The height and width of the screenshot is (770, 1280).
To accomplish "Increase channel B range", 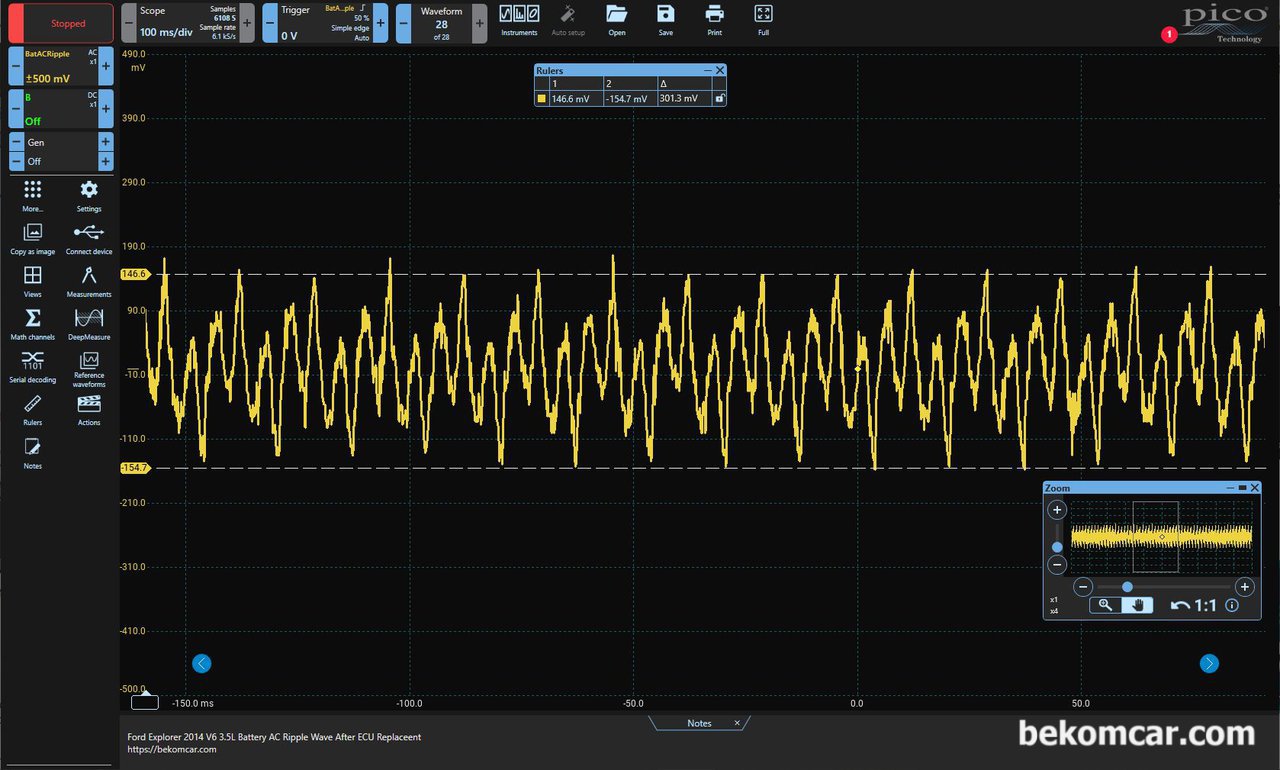I will [x=106, y=109].
